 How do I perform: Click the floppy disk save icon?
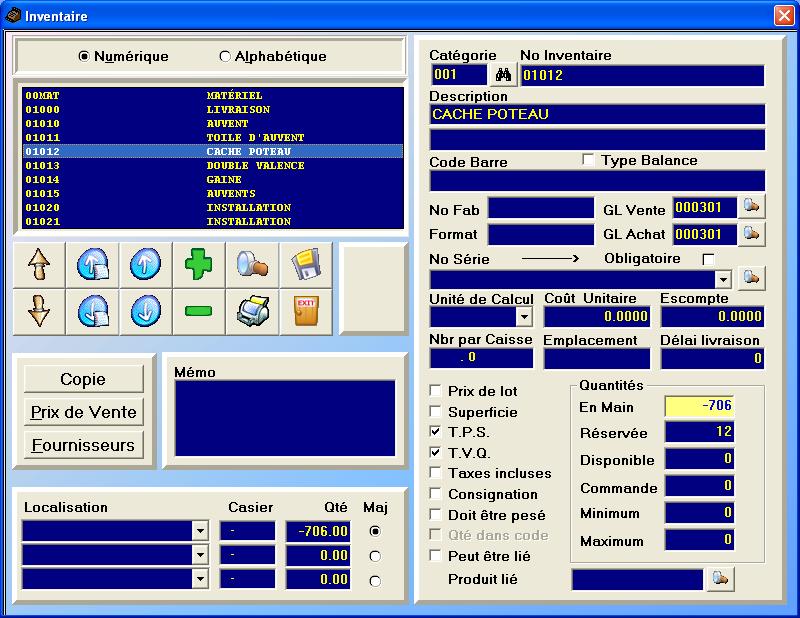click(x=306, y=265)
